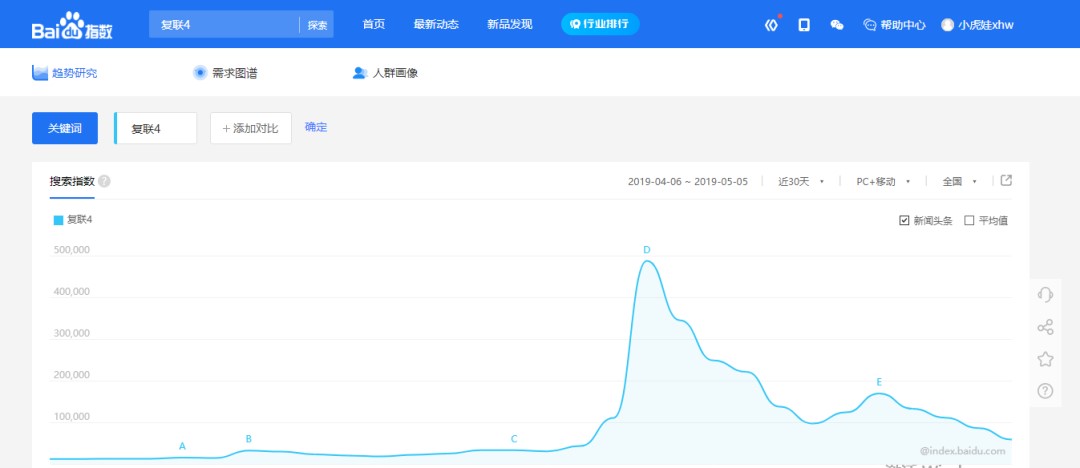The image size is (1080, 468).
Task: Click the user avatar icon
Action: (948, 25)
